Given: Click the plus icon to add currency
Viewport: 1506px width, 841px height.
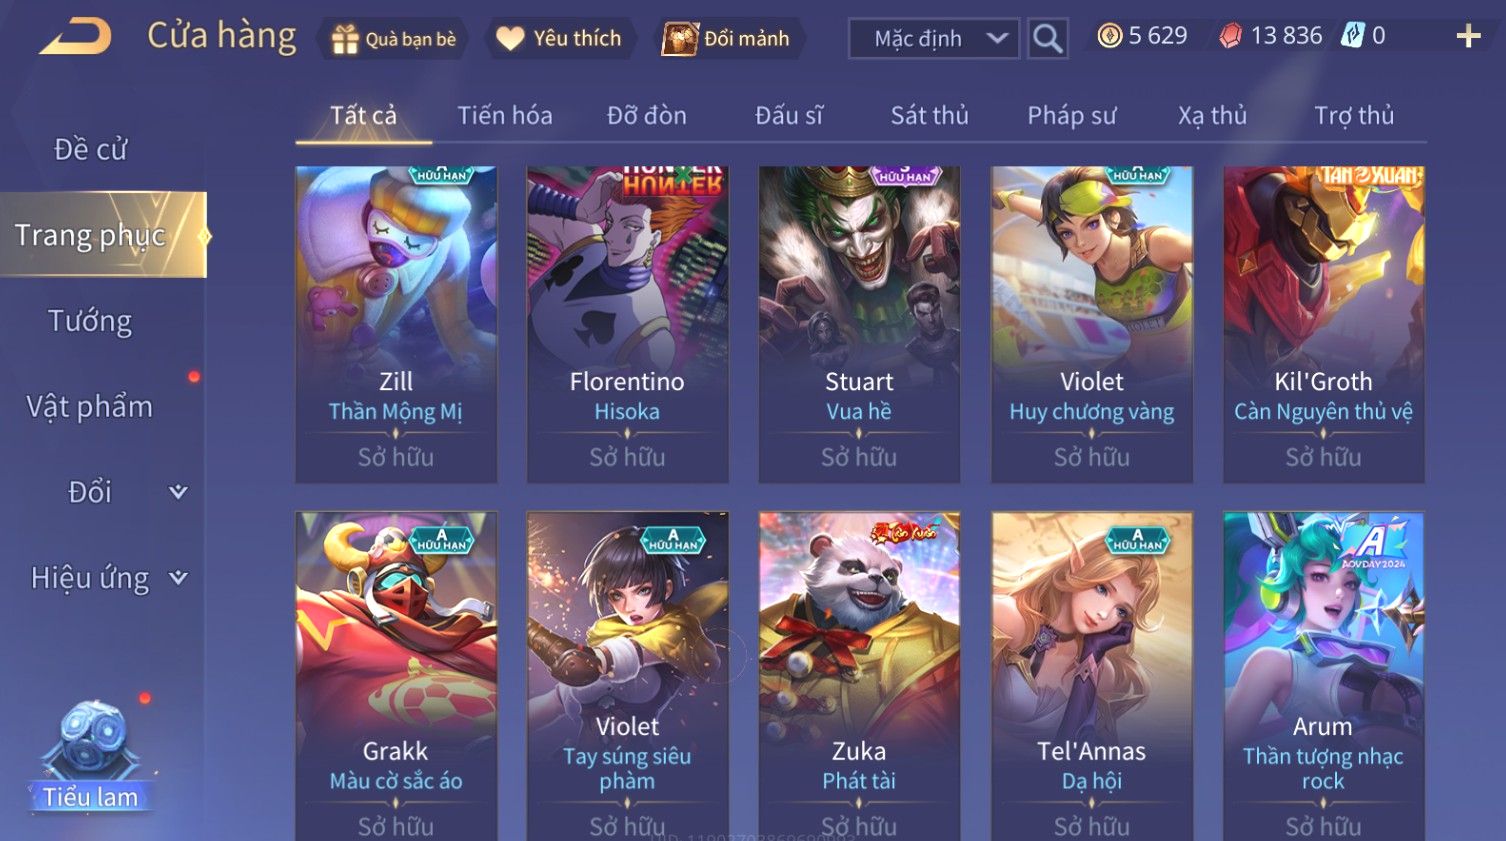Looking at the screenshot, I should point(1468,37).
